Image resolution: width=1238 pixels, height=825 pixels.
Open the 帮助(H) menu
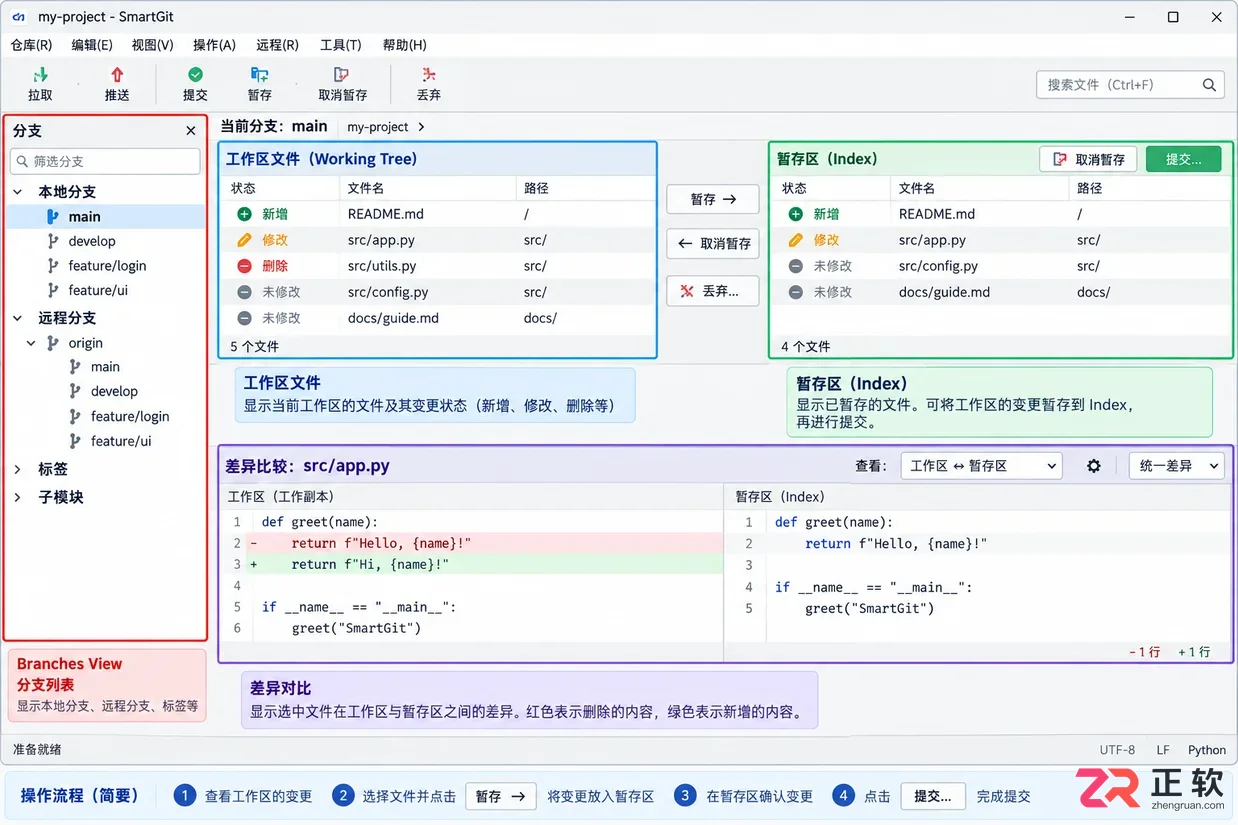point(404,45)
